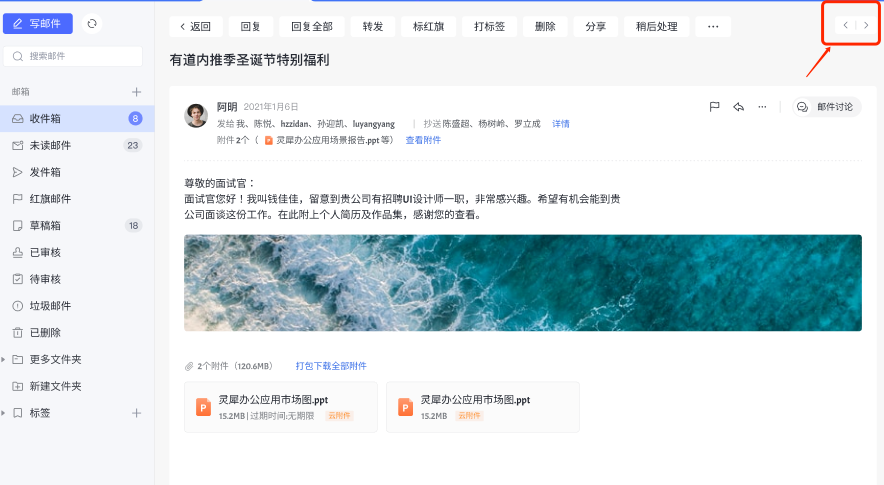
Task: Click the 删除 delete button
Action: pyautogui.click(x=545, y=27)
